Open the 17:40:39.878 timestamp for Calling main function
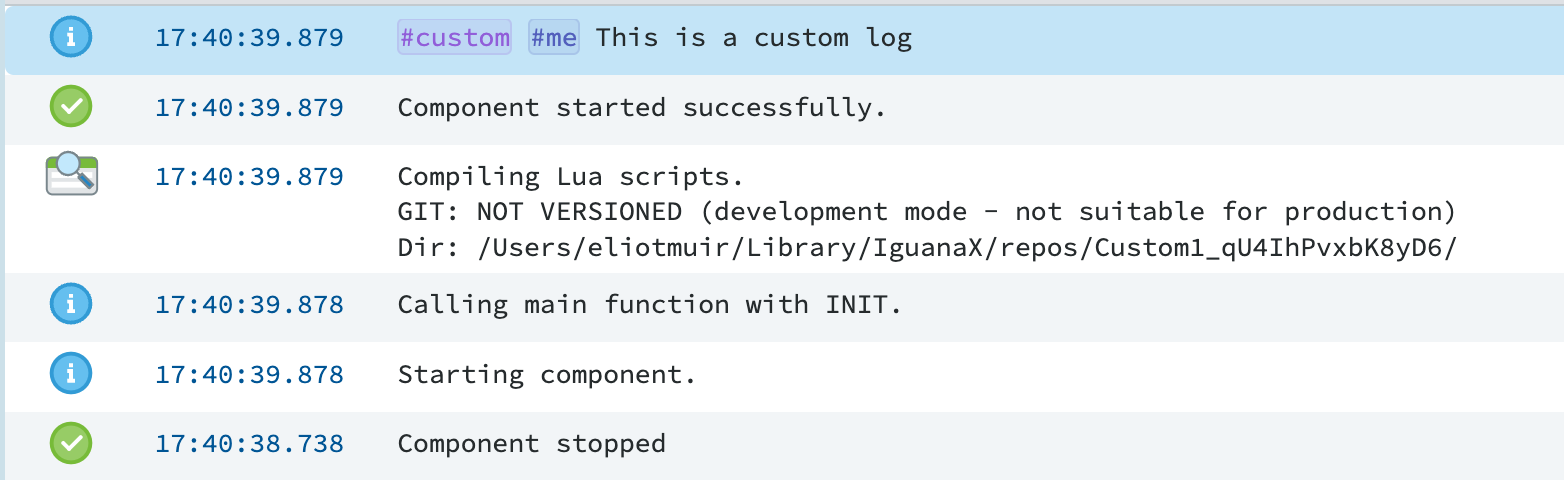 [249, 304]
